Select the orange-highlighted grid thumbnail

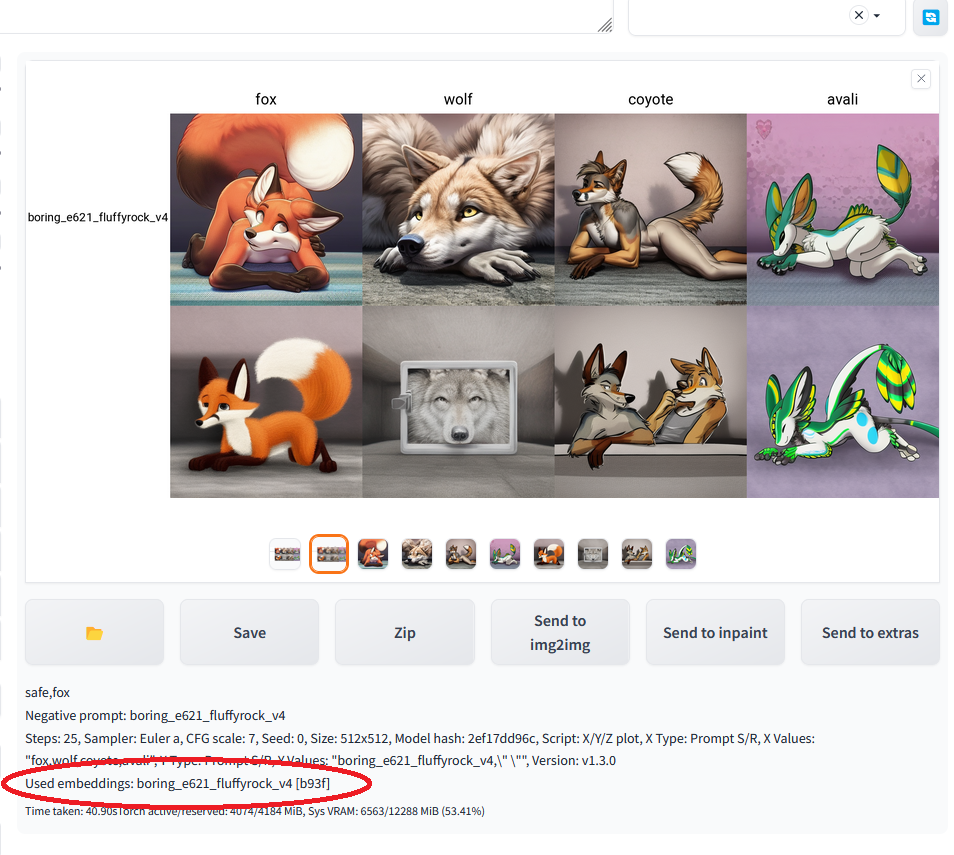click(x=329, y=553)
